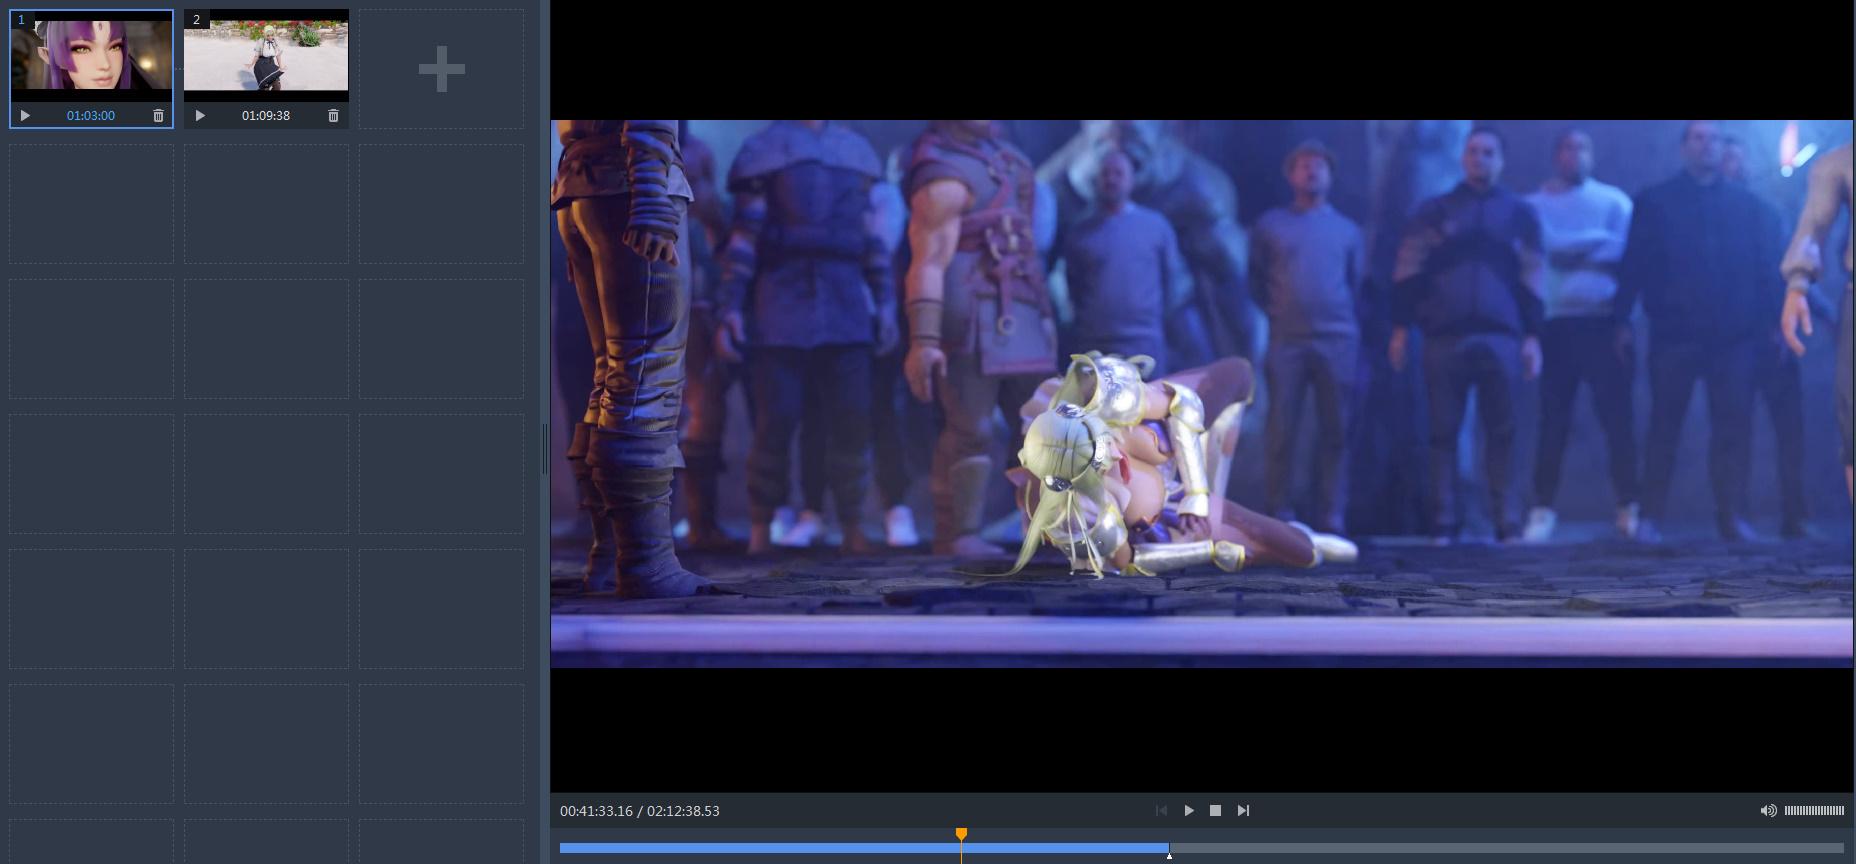Image resolution: width=1856 pixels, height=864 pixels.
Task: Delete clip 1 with trash icon
Action: (158, 116)
